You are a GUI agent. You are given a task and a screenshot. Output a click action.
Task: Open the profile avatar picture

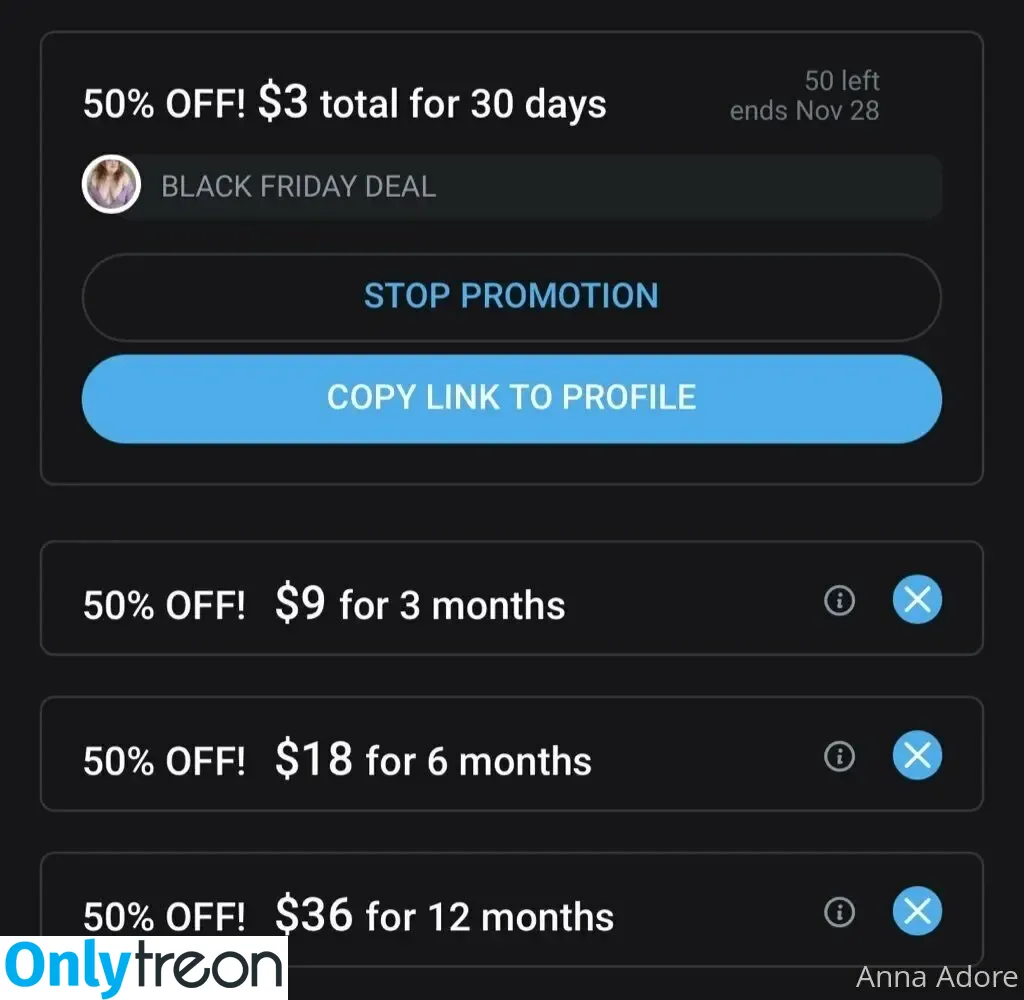111,185
